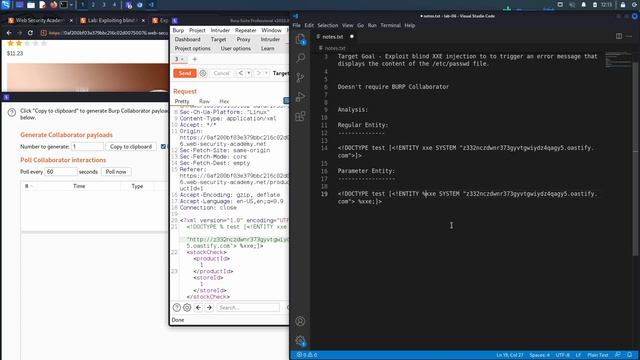Click Poll now button
Image resolution: width=640 pixels, height=360 pixels.
click(x=116, y=172)
